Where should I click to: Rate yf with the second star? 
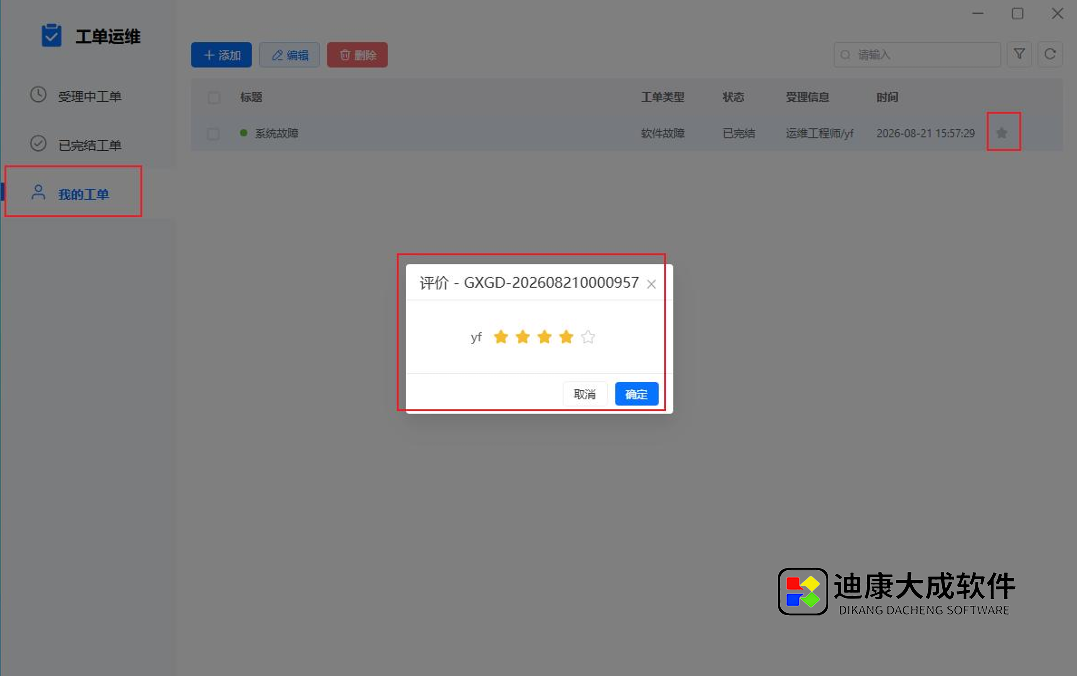(523, 337)
